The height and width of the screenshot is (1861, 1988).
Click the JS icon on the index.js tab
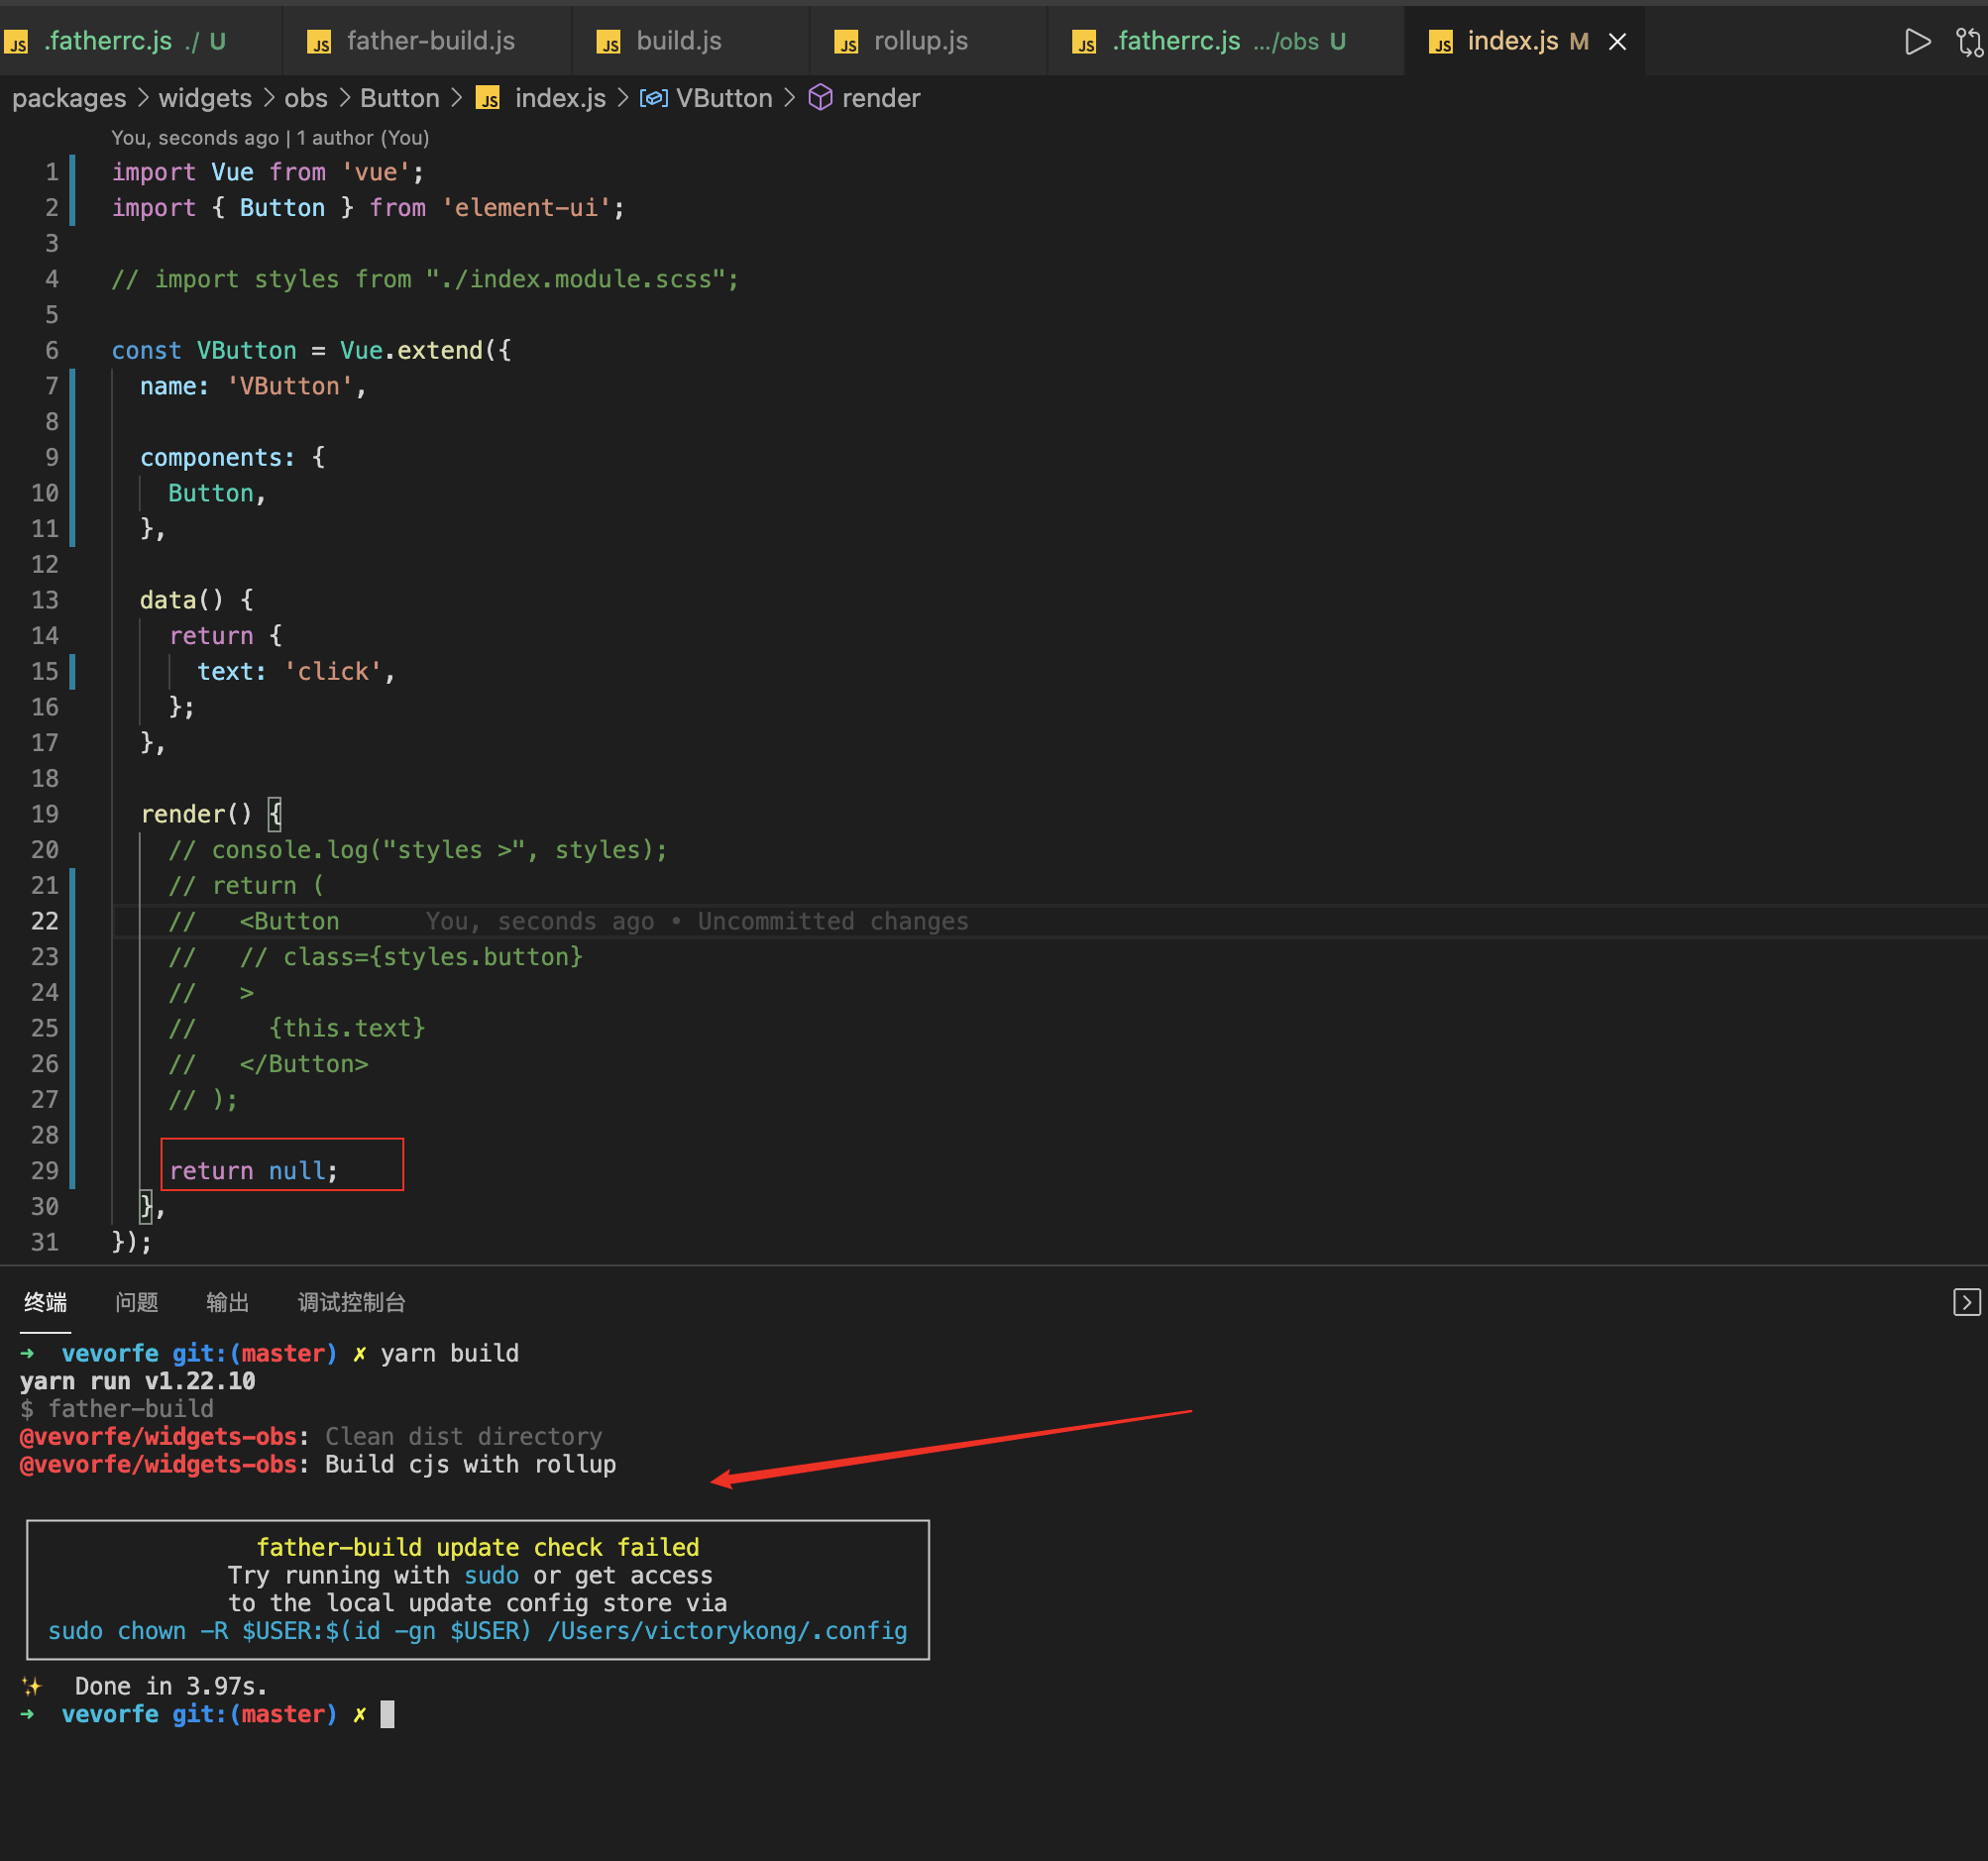tap(1440, 41)
